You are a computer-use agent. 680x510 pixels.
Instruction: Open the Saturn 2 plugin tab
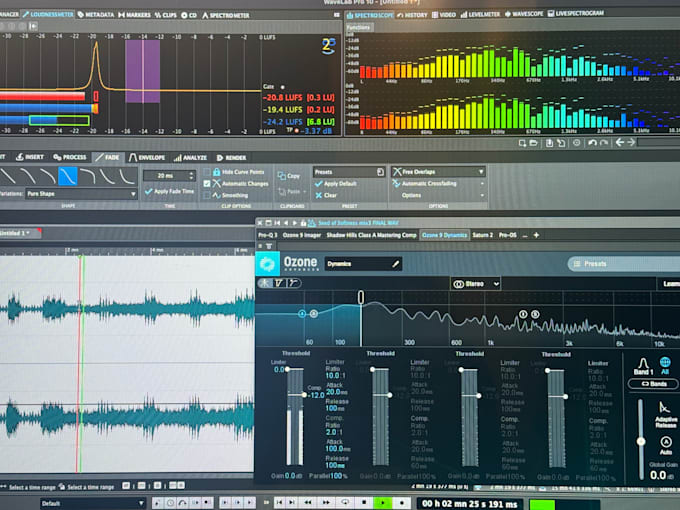482,235
